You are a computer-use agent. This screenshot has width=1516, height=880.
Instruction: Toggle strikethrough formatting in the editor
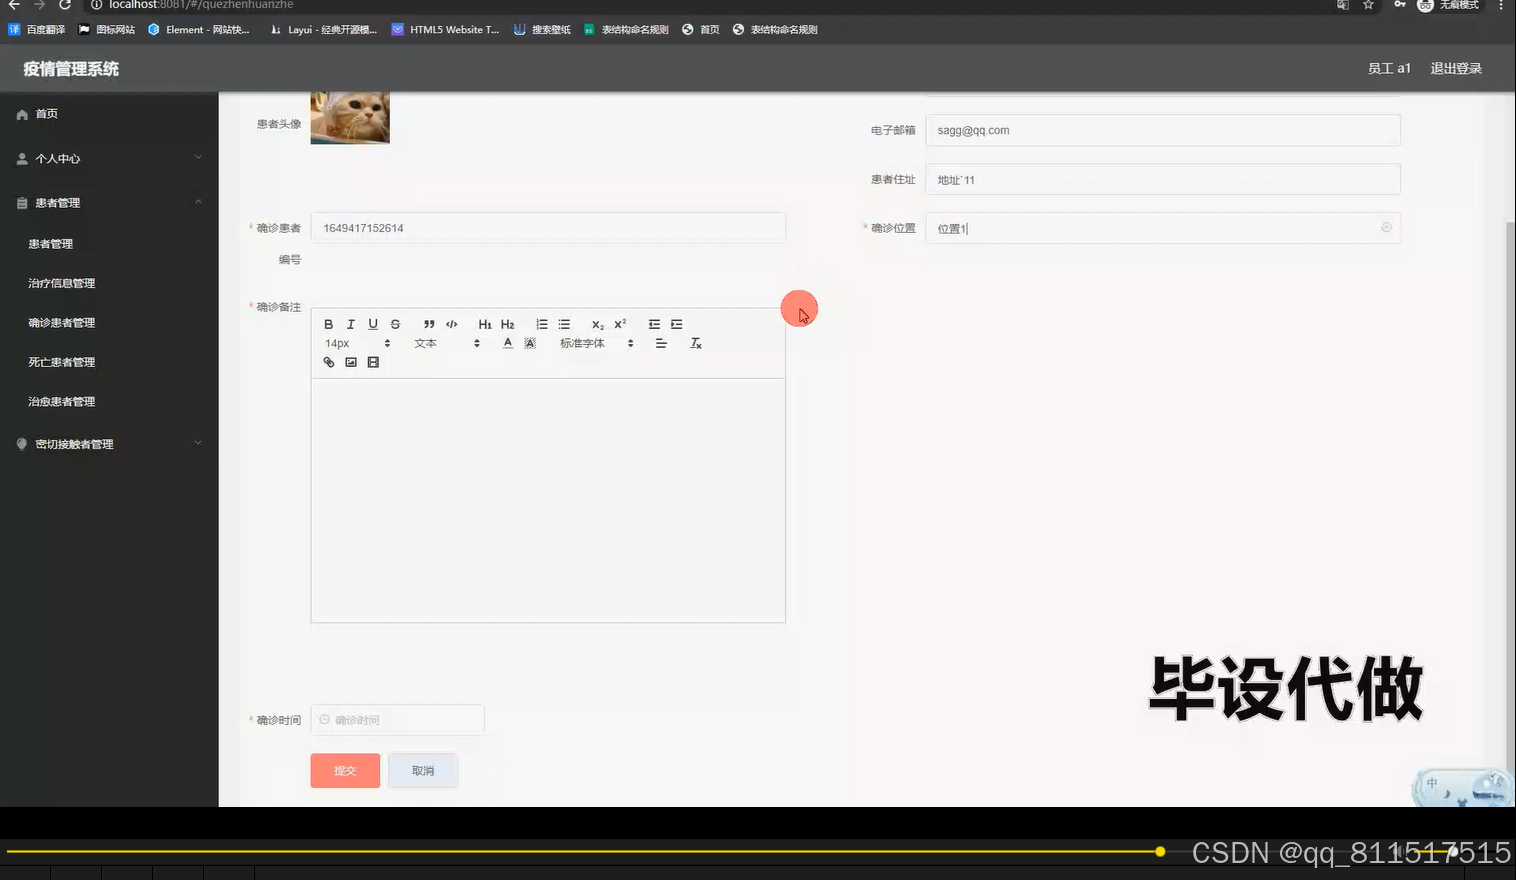pyautogui.click(x=395, y=324)
